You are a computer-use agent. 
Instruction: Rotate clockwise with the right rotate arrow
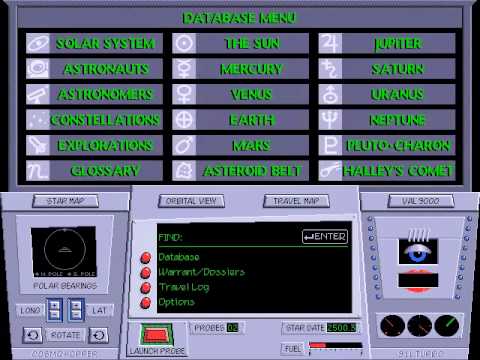point(98,335)
